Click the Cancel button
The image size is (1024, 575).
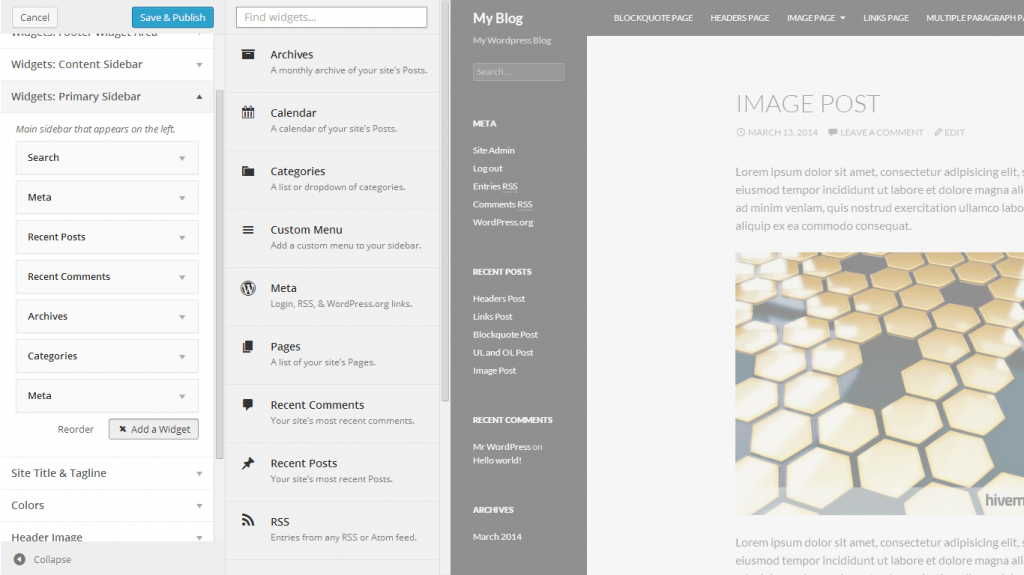35,17
